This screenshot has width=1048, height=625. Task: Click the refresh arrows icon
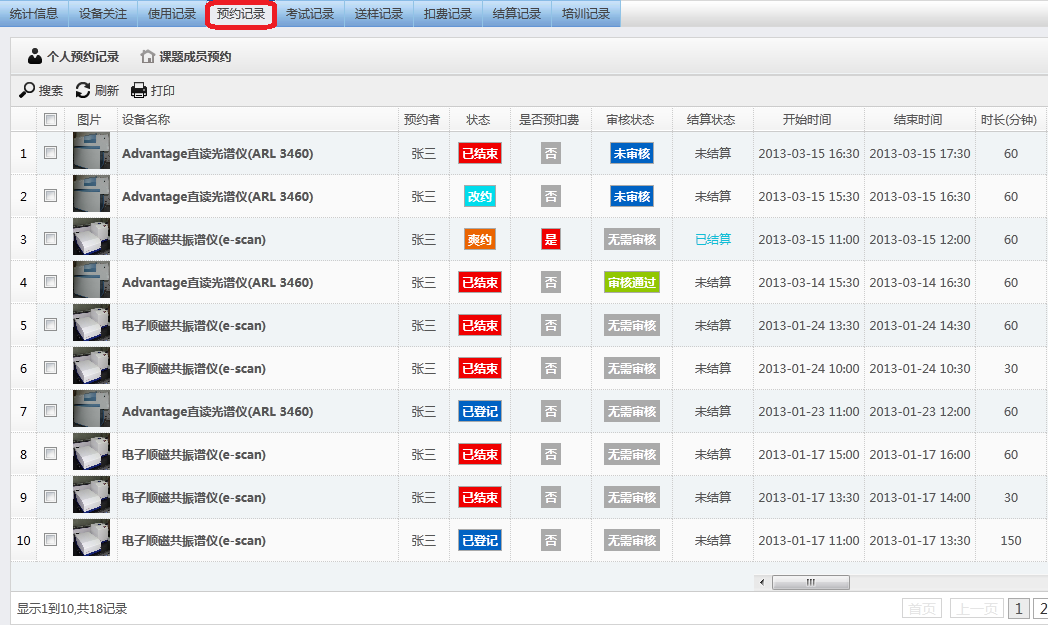pyautogui.click(x=83, y=91)
